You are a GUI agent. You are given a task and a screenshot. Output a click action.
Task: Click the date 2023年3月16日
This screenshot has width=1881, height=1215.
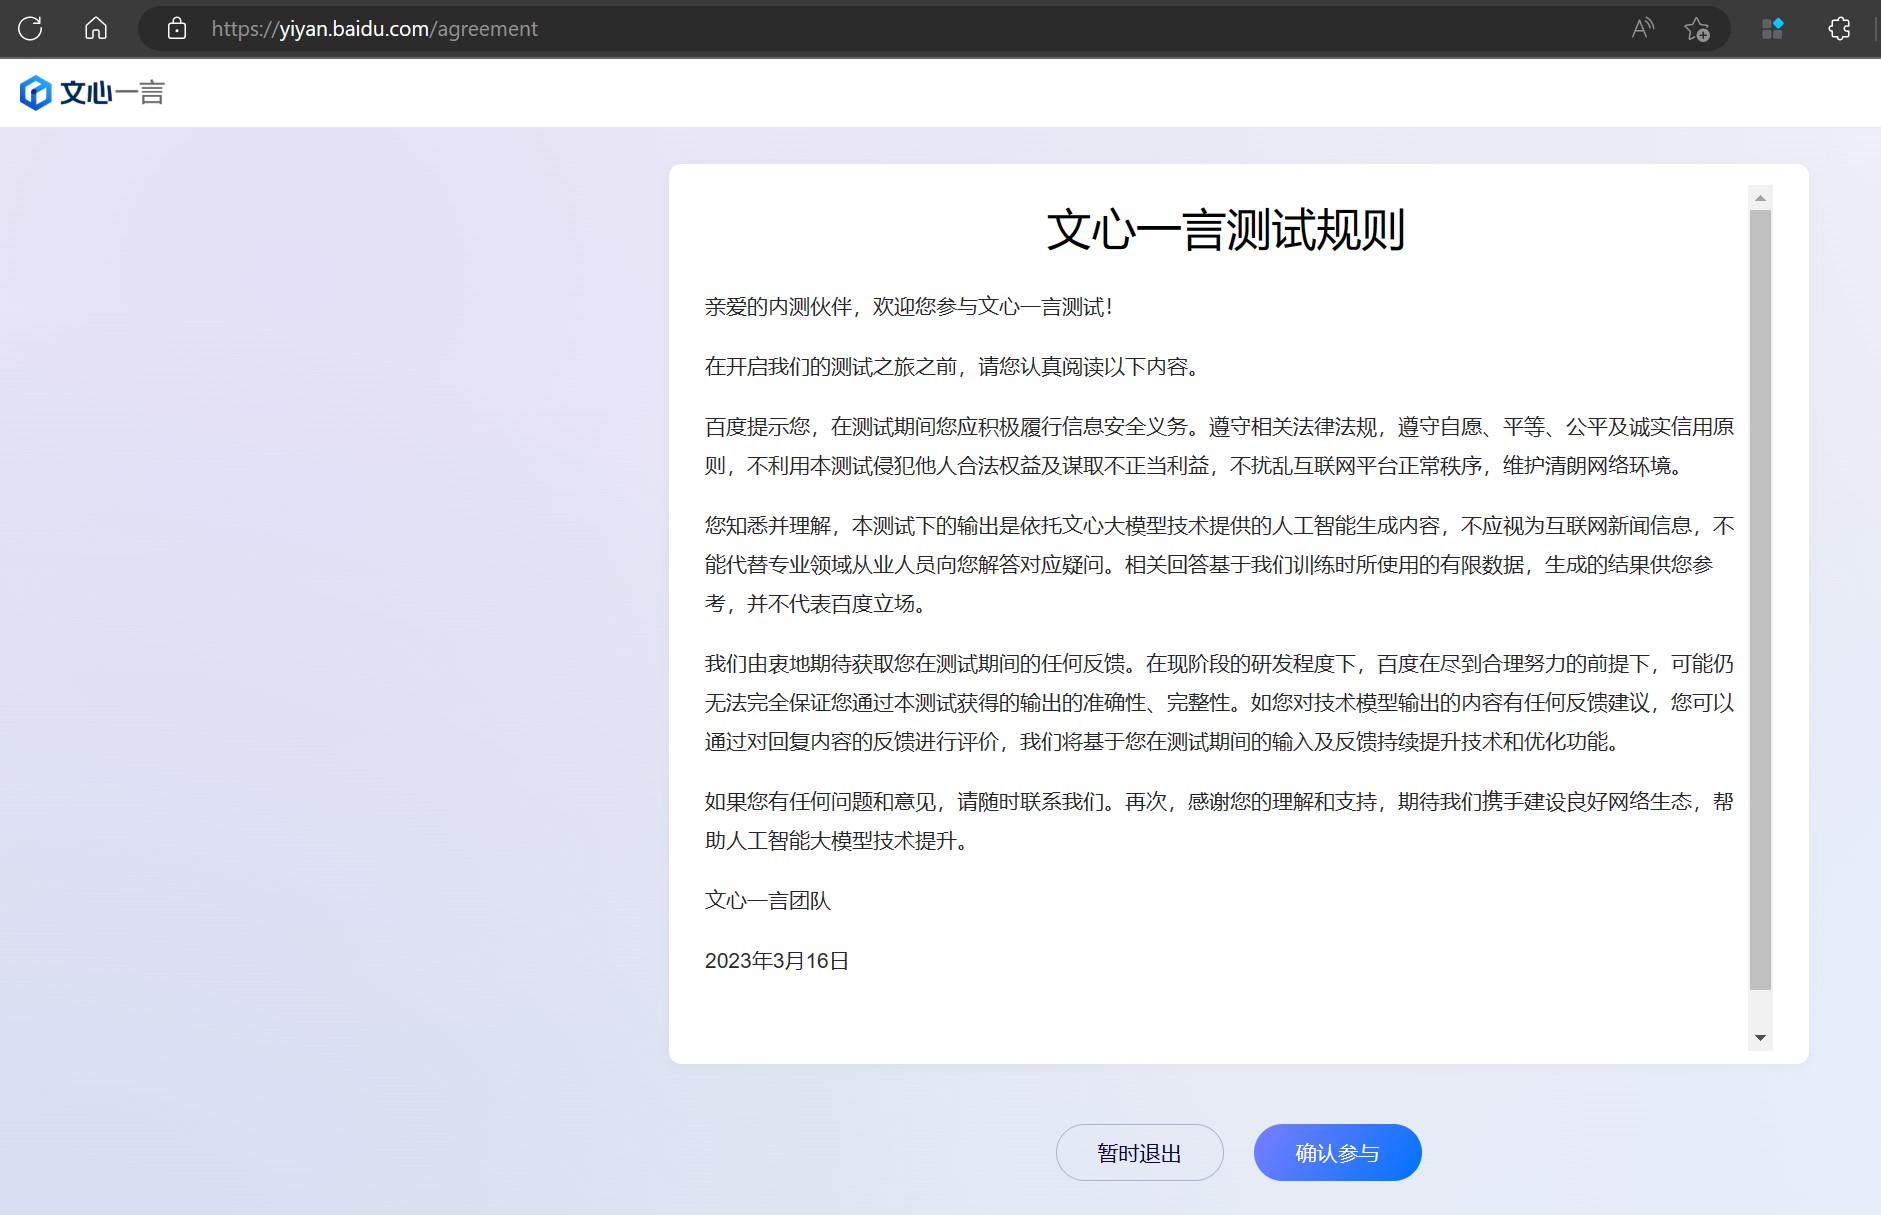[x=777, y=961]
